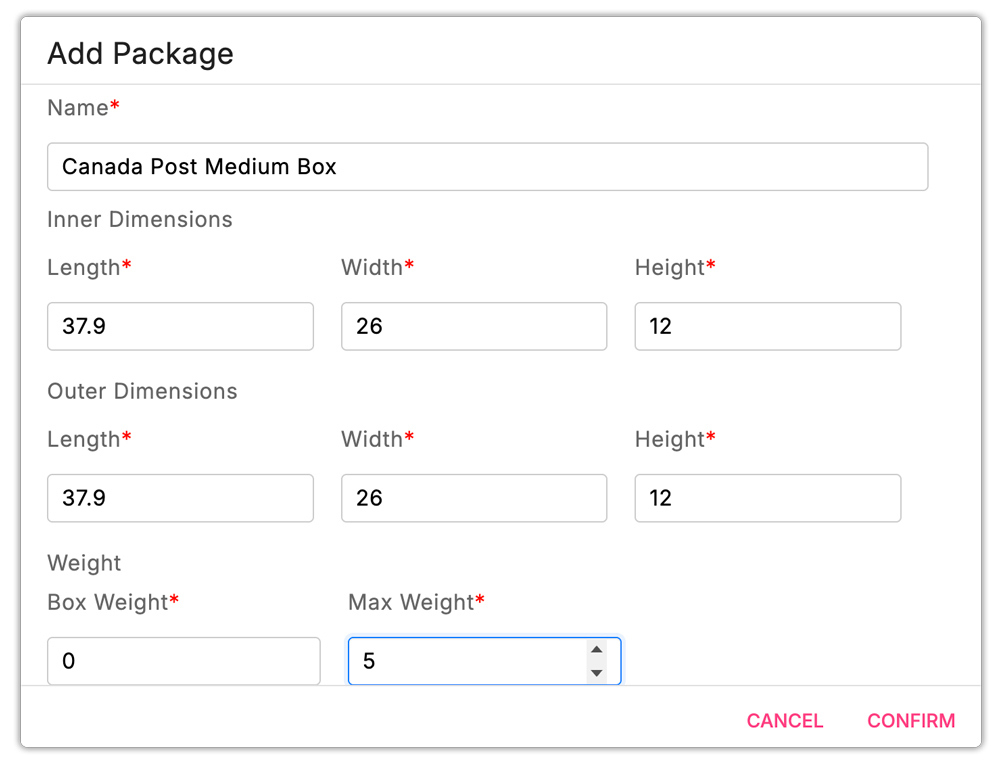The width and height of the screenshot is (1000, 763).
Task: Click the Outer Dimensions section label
Action: [x=142, y=391]
